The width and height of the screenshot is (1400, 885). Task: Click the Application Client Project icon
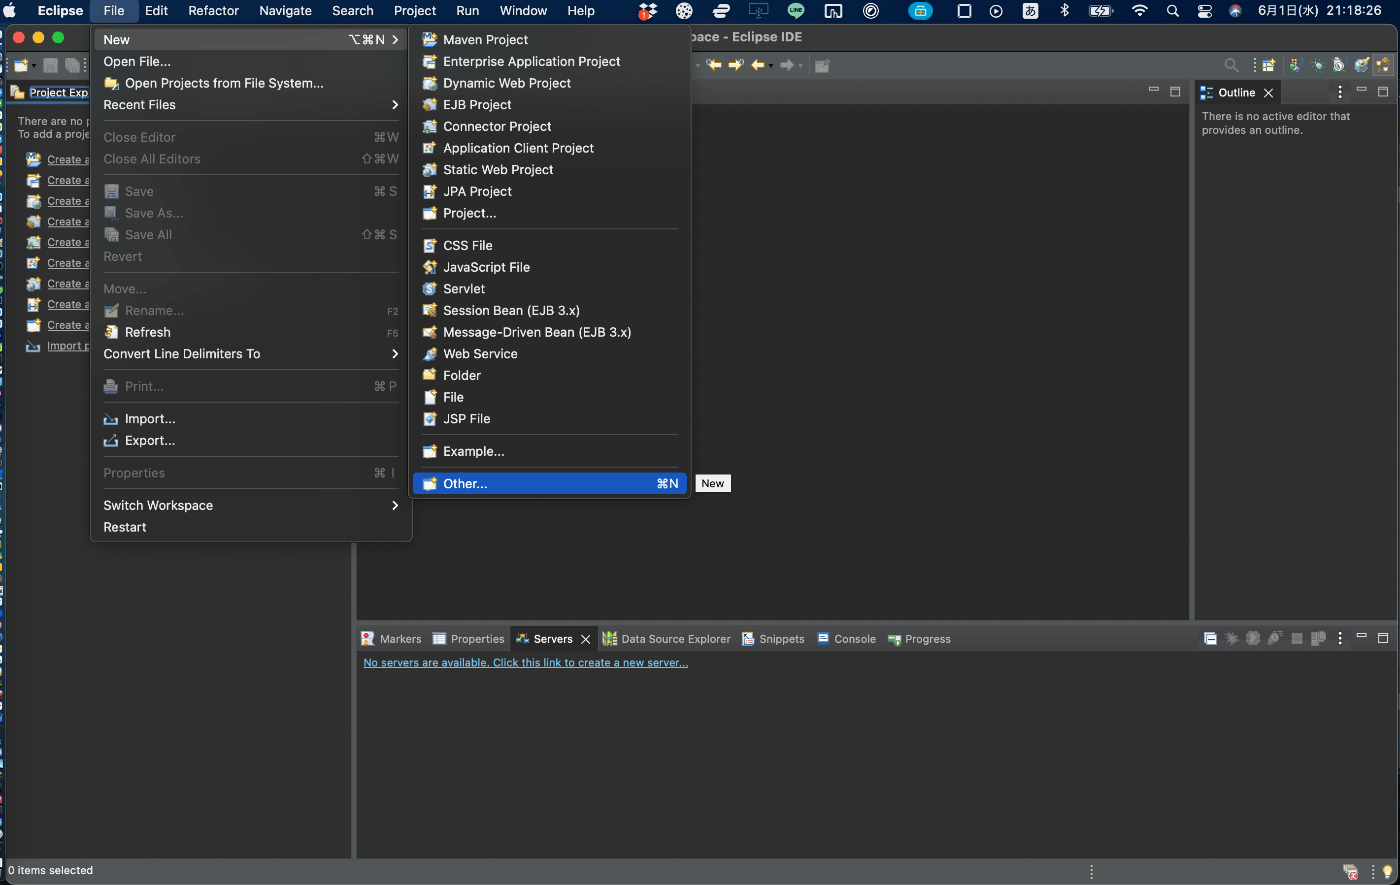pyautogui.click(x=430, y=148)
